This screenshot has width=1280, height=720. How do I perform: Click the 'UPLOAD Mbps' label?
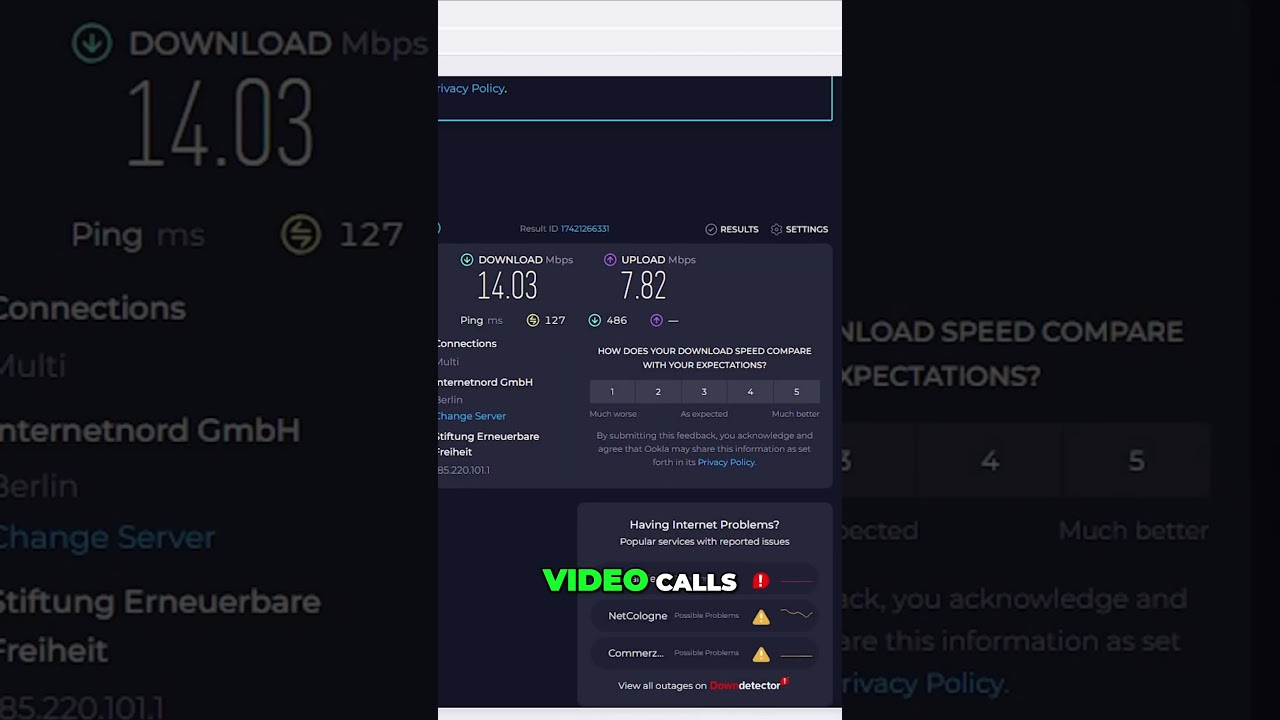658,260
